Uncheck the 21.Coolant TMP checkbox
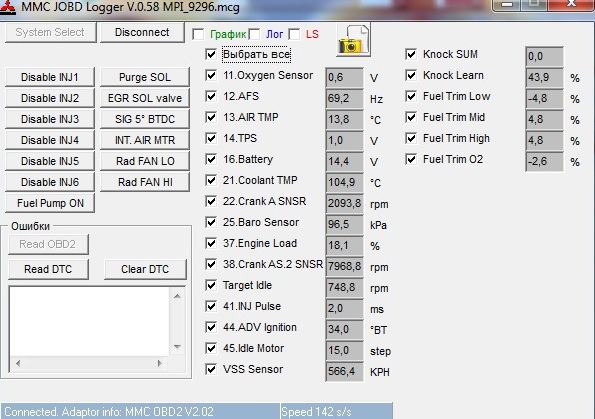Viewport: 595px width, 419px height. pyautogui.click(x=211, y=180)
